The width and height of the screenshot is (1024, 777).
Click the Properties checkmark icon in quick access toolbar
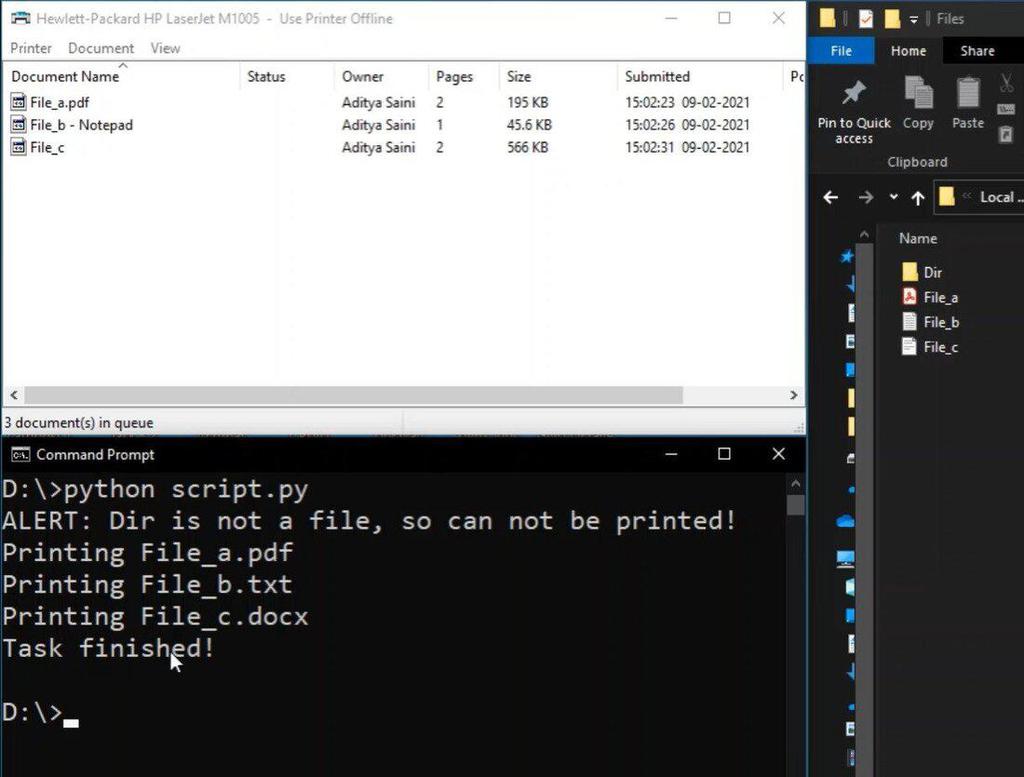click(865, 18)
